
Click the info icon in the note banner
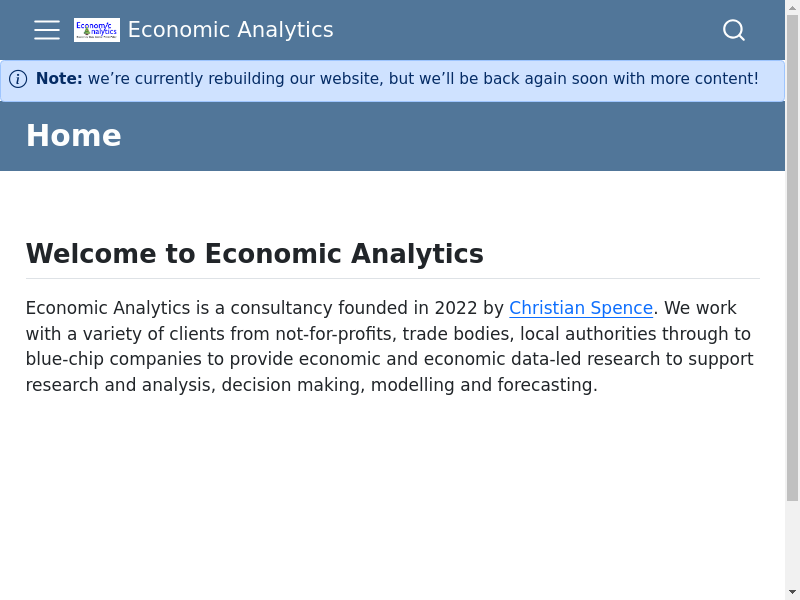pyautogui.click(x=18, y=79)
